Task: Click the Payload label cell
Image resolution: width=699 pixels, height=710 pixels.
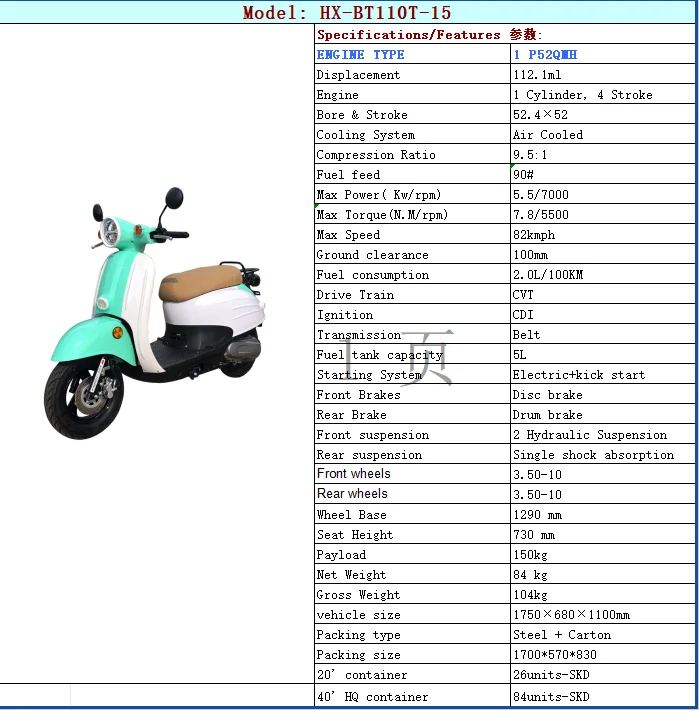Action: coord(412,555)
